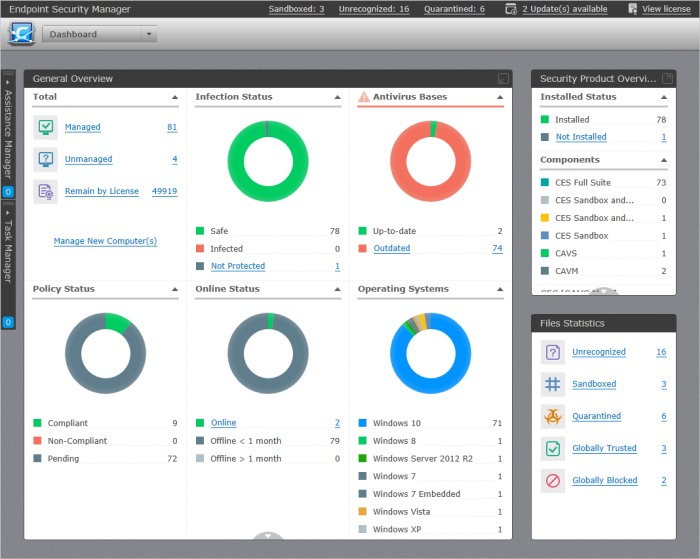Maximize the Security Product Overview panel
The width and height of the screenshot is (700, 559).
667,79
